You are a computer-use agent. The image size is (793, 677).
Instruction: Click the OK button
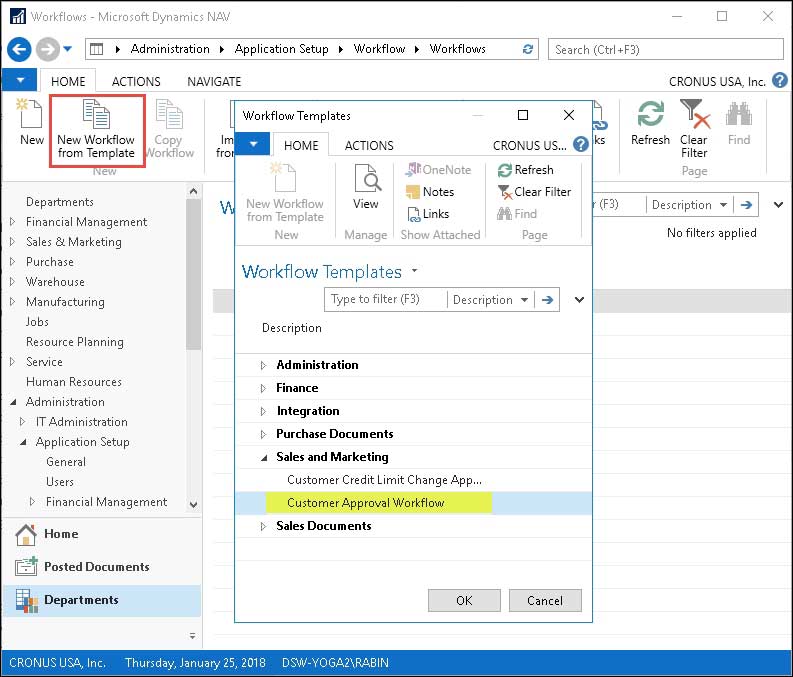[464, 600]
